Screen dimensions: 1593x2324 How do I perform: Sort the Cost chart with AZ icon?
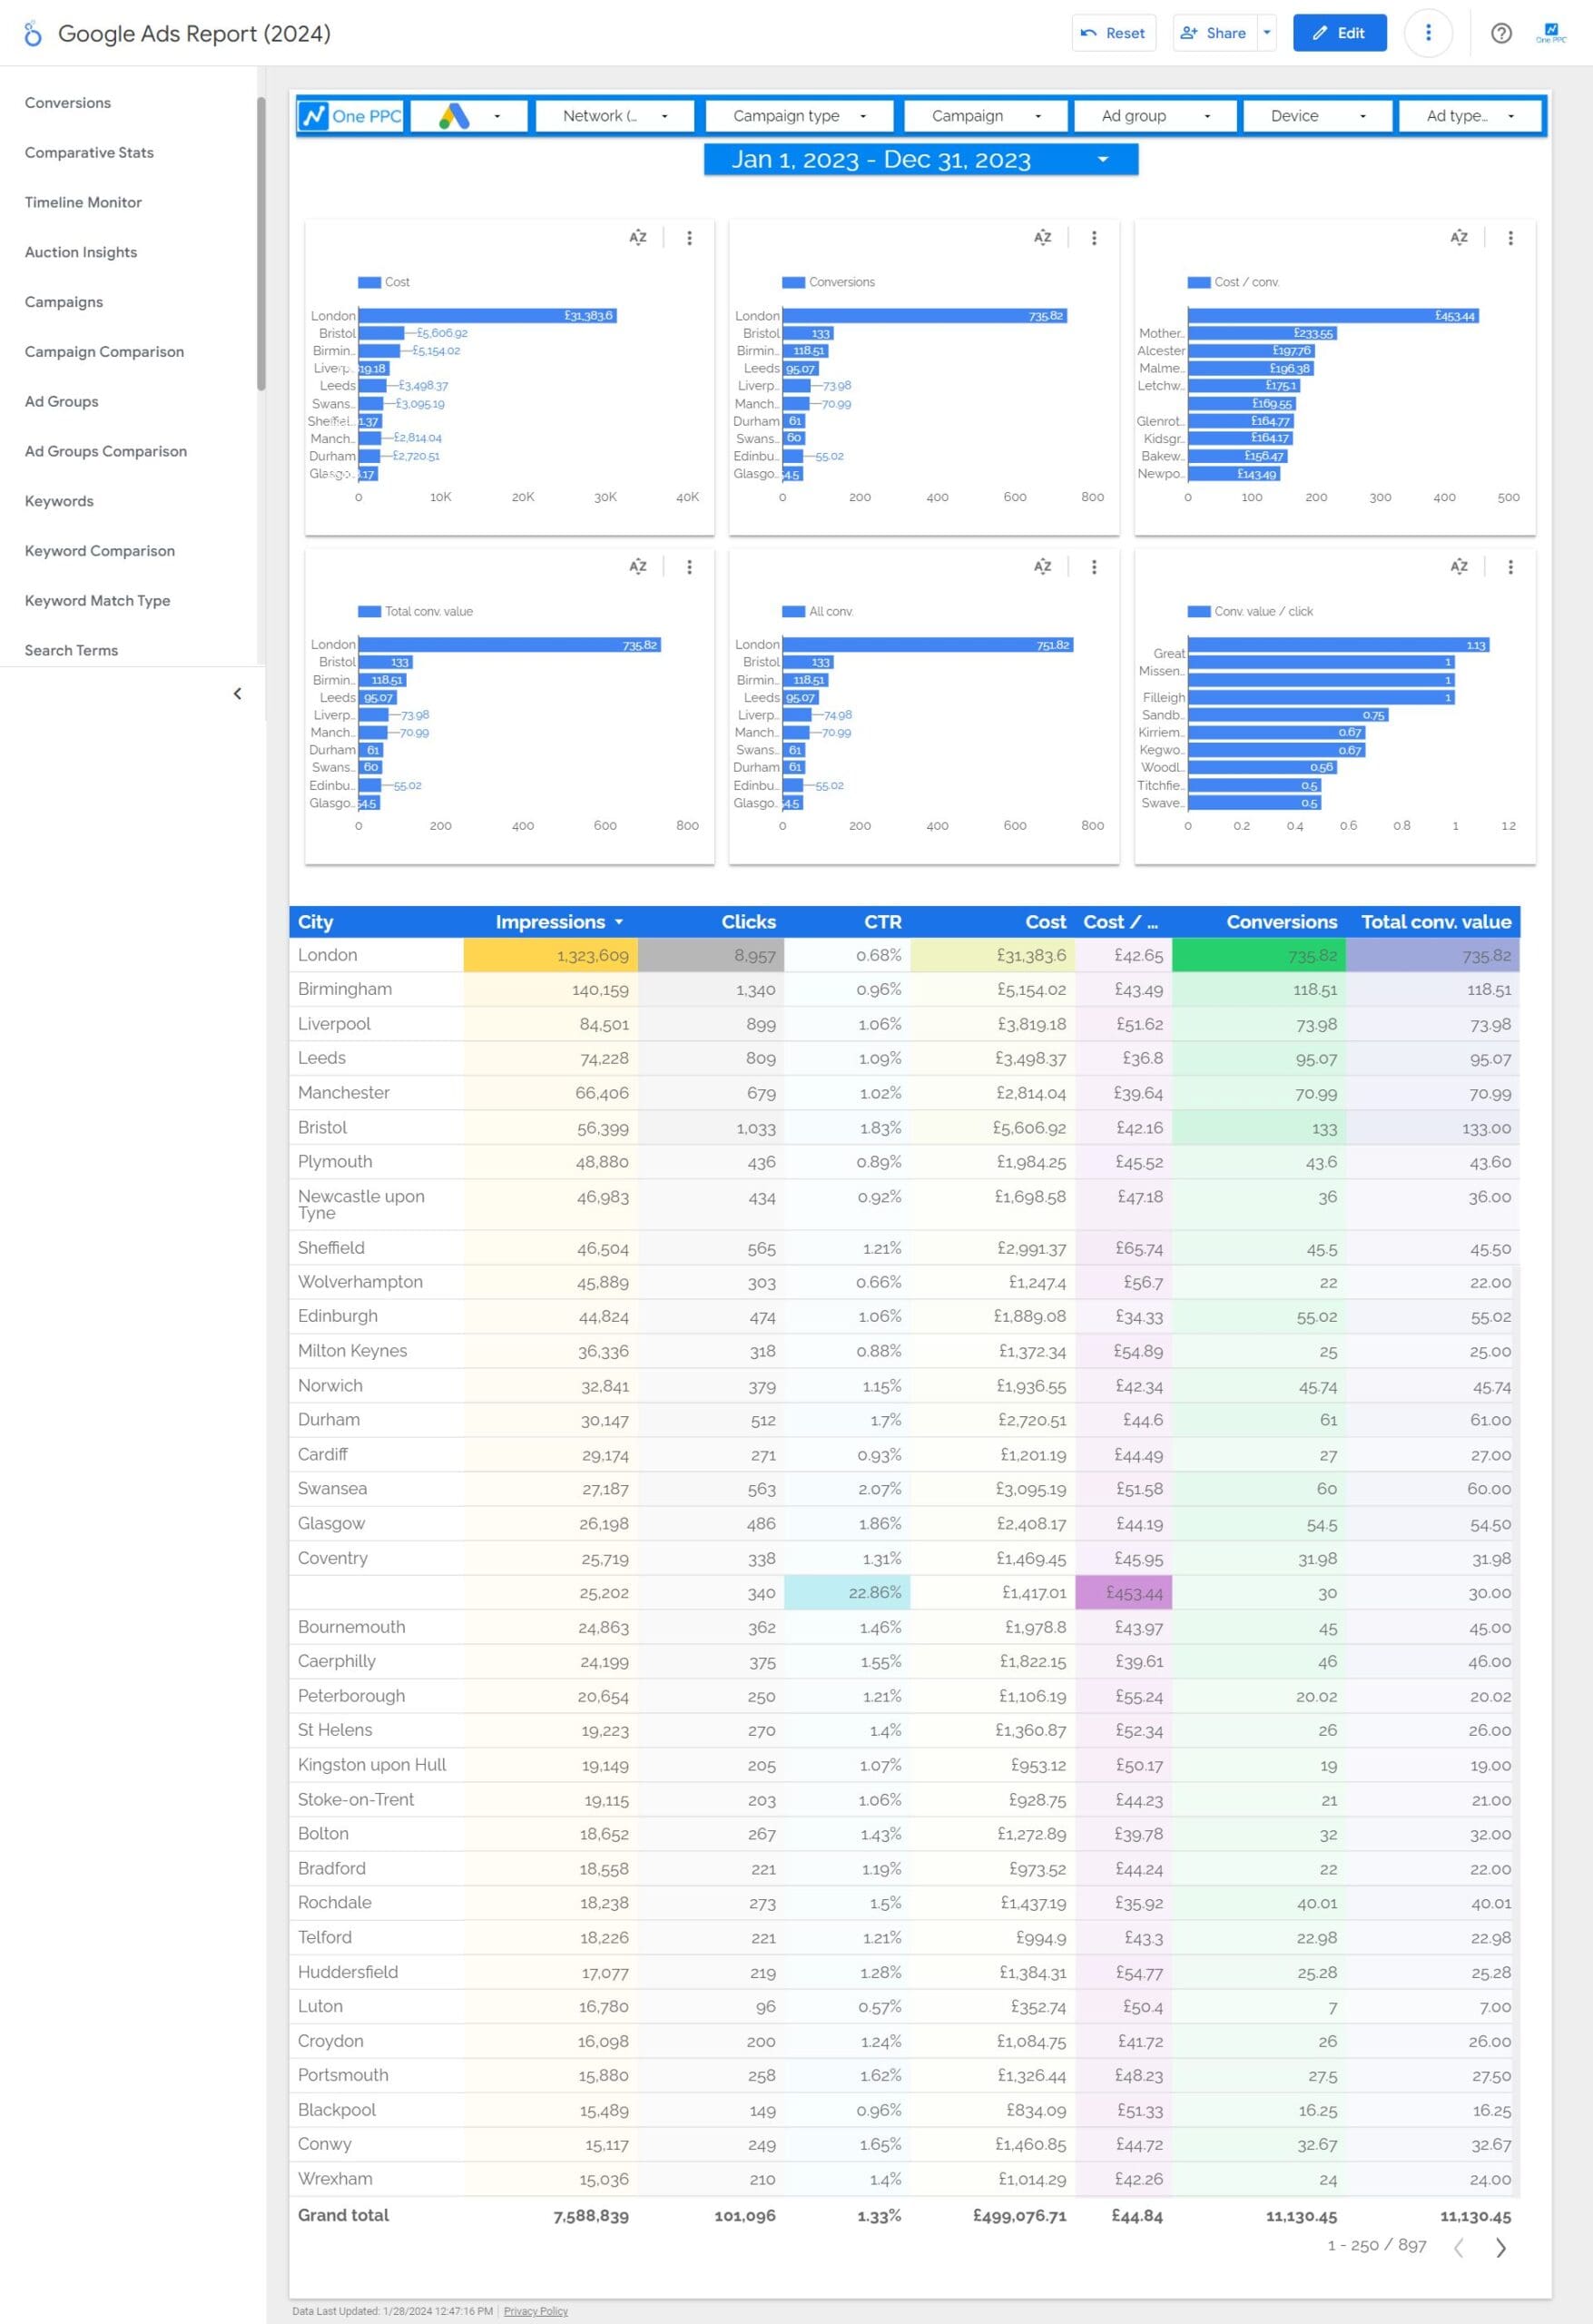click(637, 238)
